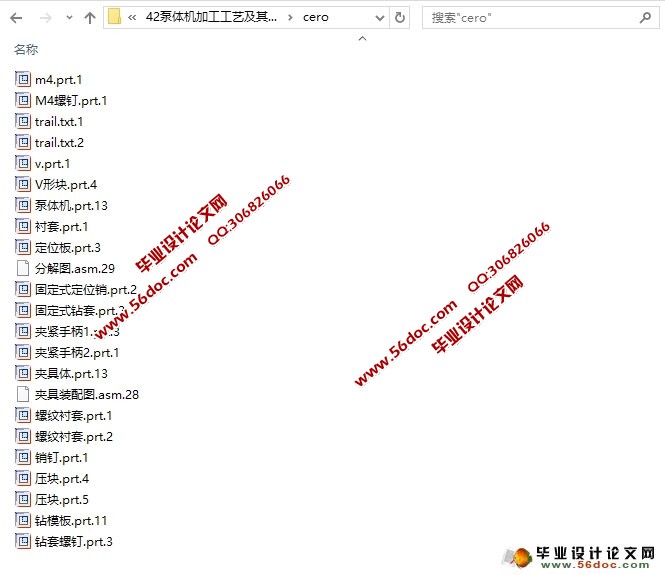Click the file name trail.txt.2
The width and height of the screenshot is (665, 575).
coord(59,143)
